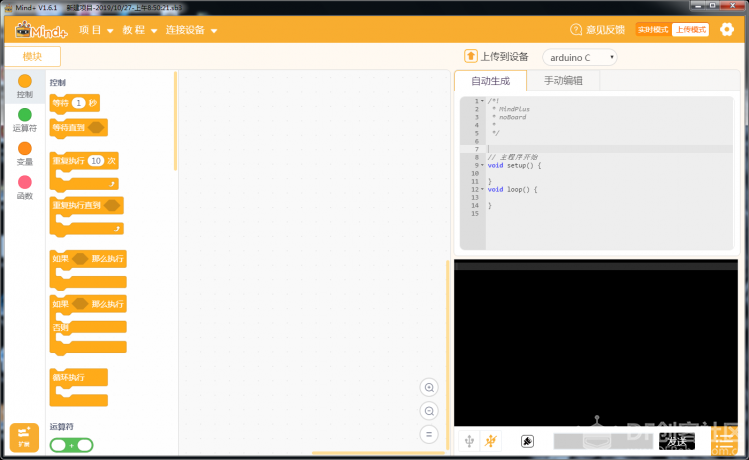Select the green 运算符 category circle

[x=25, y=115]
